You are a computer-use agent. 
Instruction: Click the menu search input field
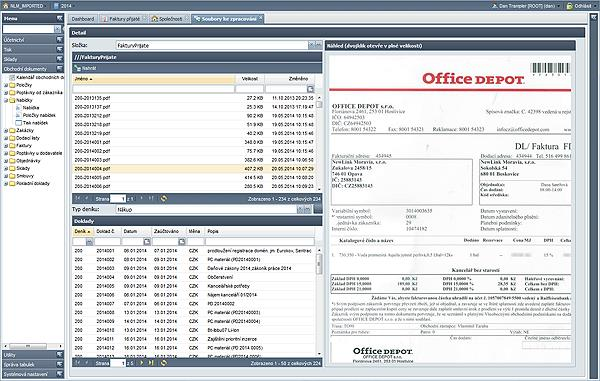(x=28, y=29)
